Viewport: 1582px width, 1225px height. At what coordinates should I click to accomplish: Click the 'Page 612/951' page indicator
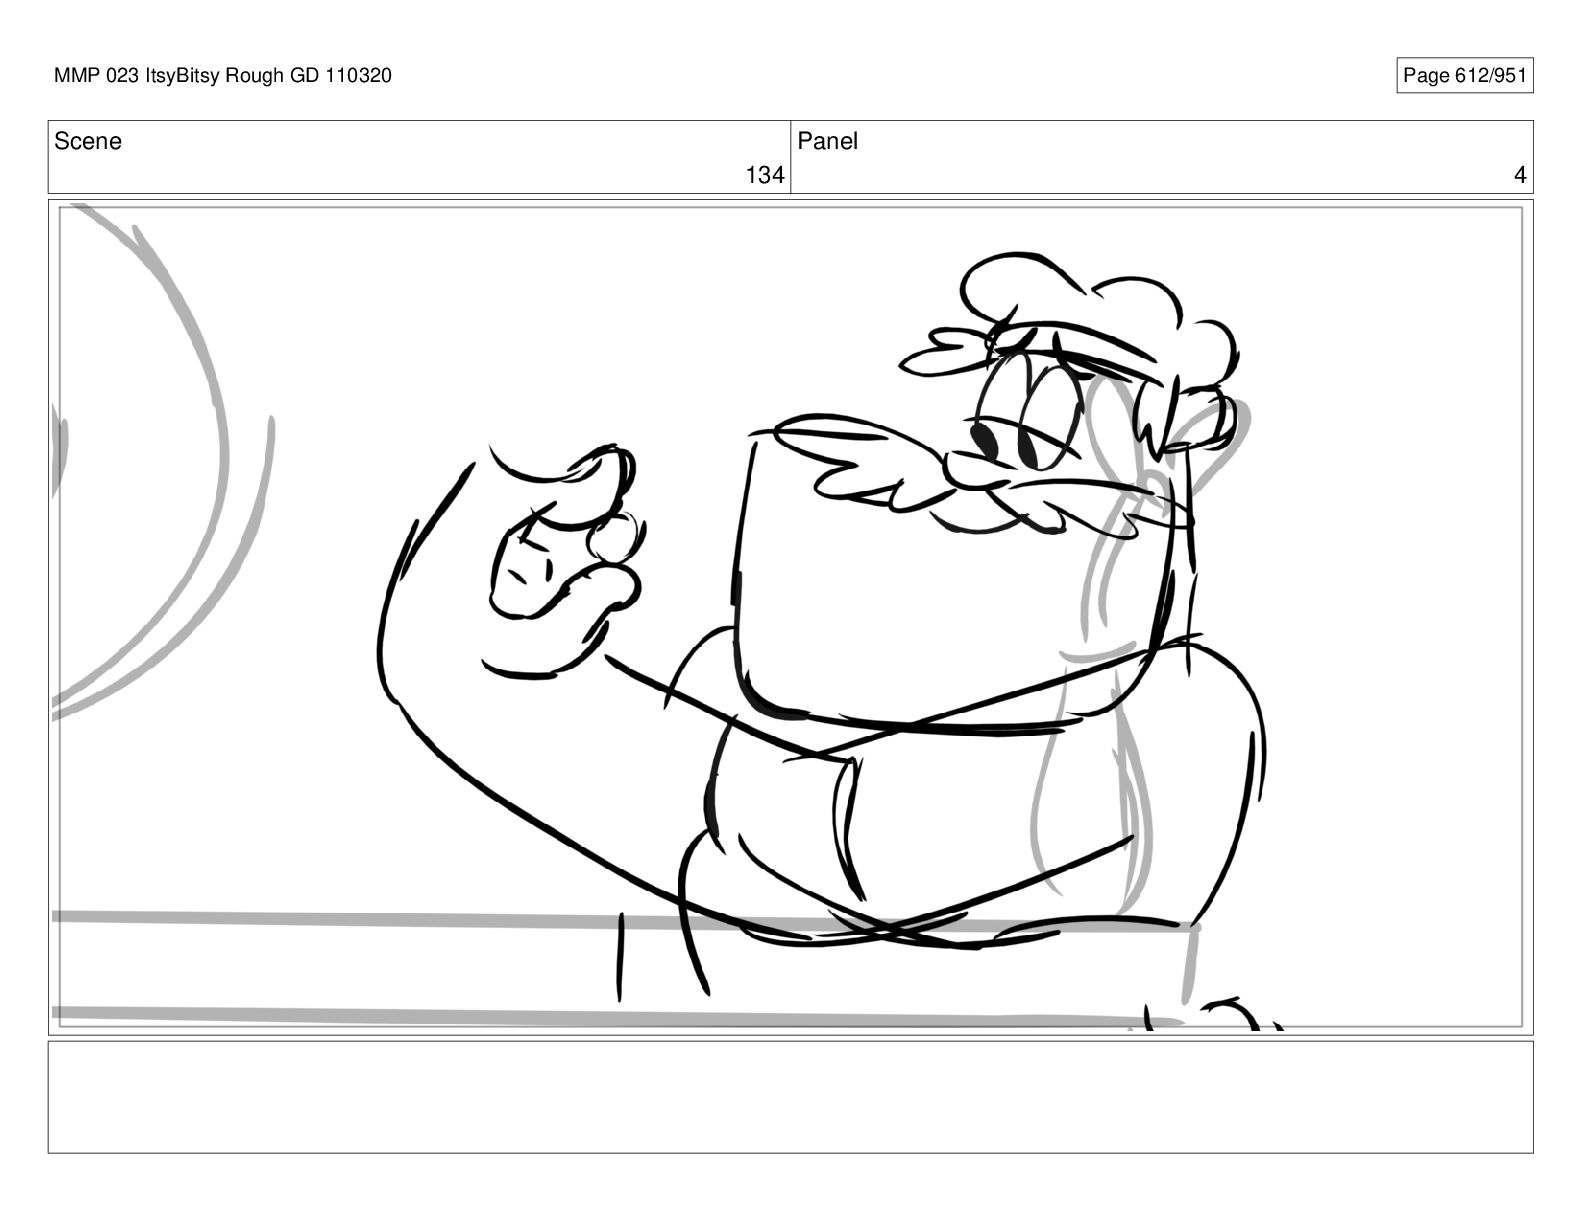click(x=1464, y=76)
